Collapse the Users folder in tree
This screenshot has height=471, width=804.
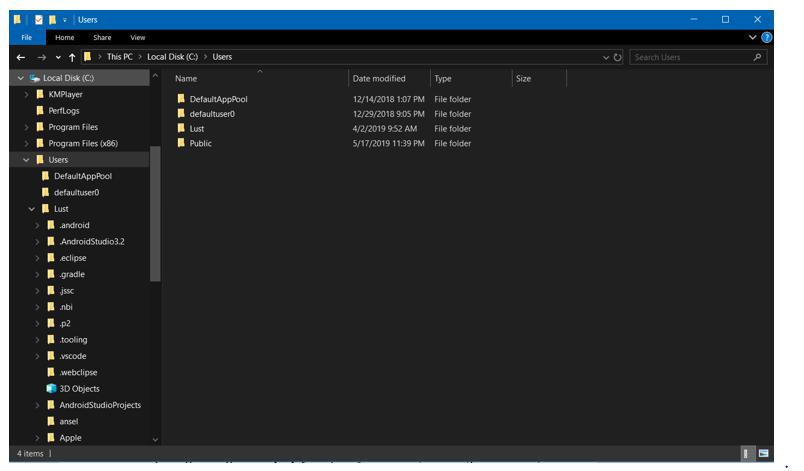click(x=27, y=160)
